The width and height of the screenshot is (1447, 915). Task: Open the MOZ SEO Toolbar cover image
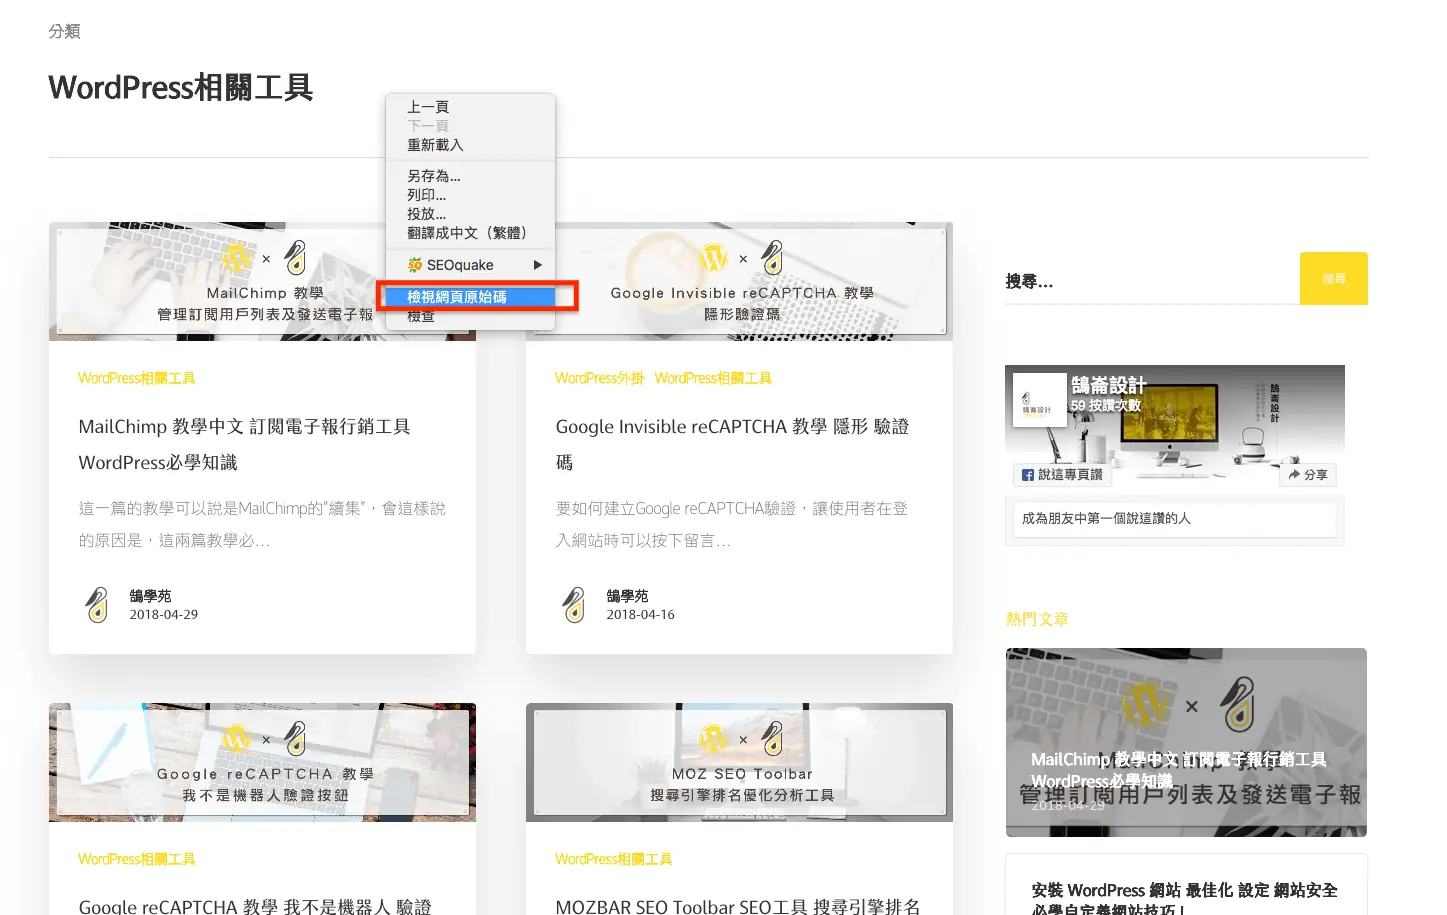(x=739, y=763)
